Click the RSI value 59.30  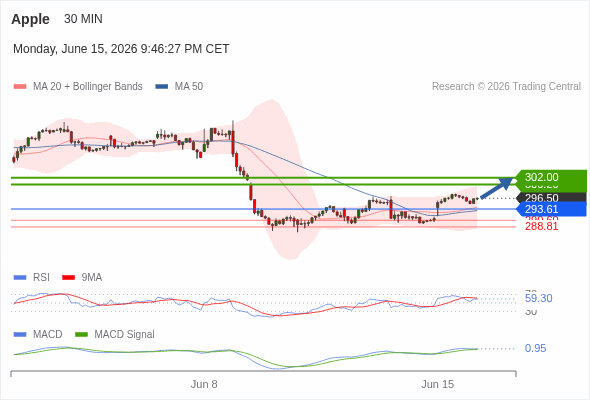point(538,298)
